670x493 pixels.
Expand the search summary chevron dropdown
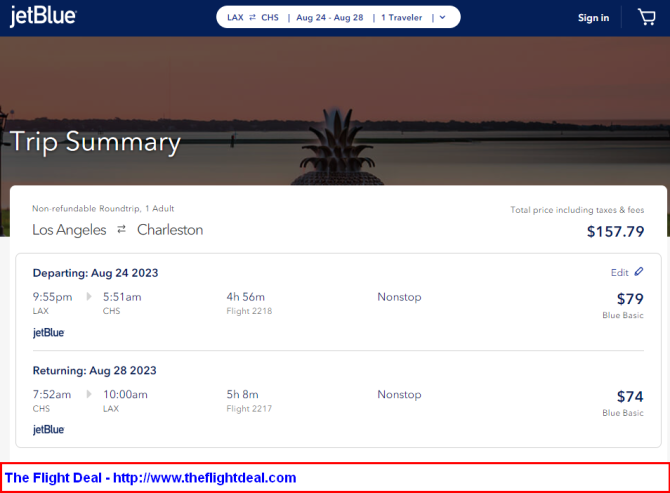point(443,18)
